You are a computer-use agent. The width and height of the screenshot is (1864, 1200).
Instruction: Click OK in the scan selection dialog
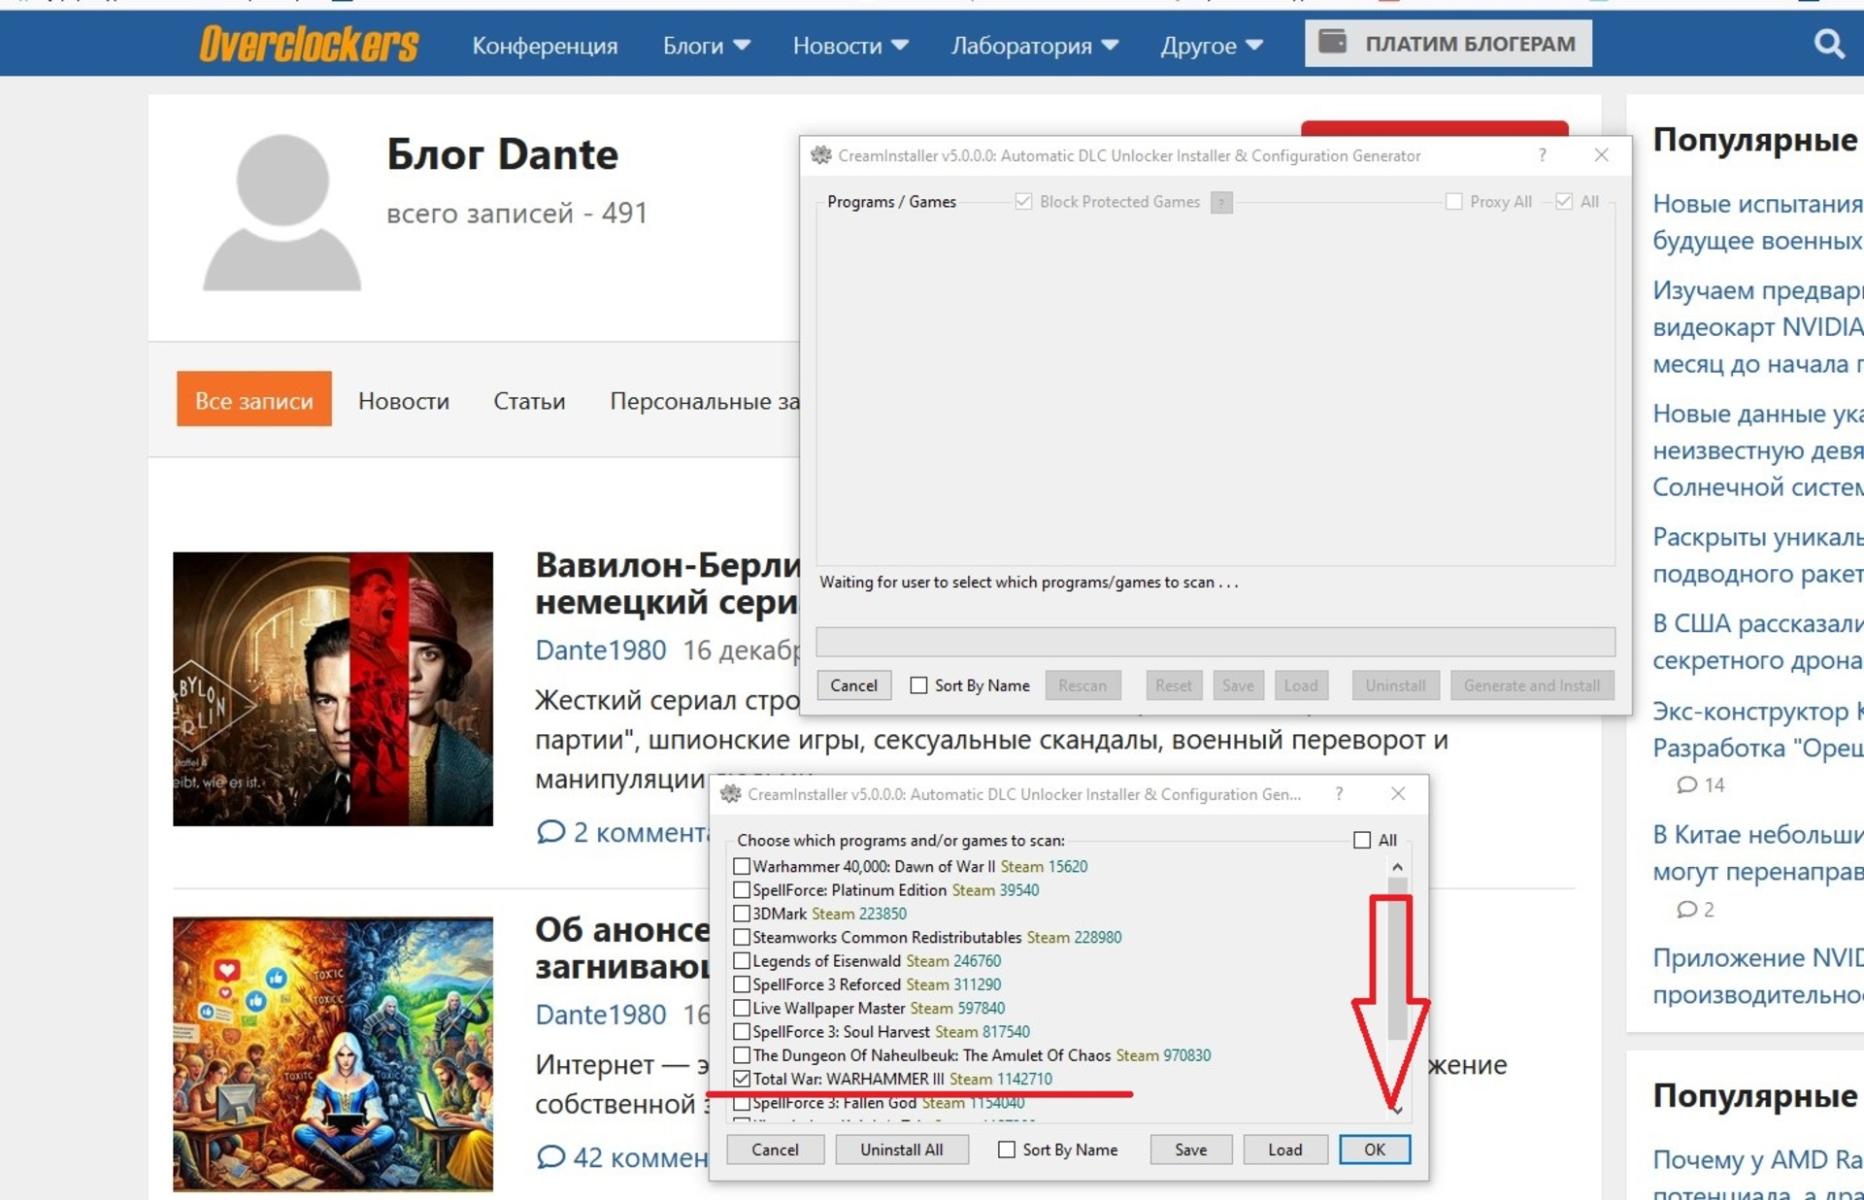[x=1375, y=1150]
